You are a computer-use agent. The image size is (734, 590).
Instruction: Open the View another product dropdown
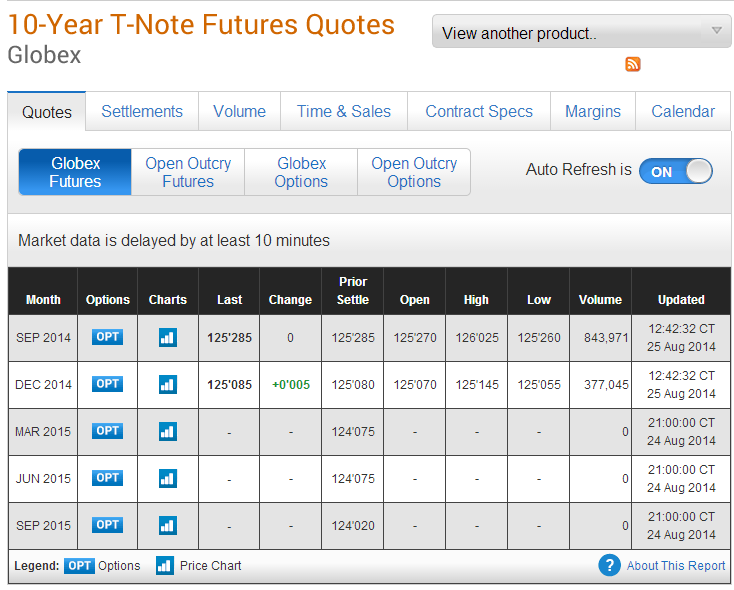point(581,32)
